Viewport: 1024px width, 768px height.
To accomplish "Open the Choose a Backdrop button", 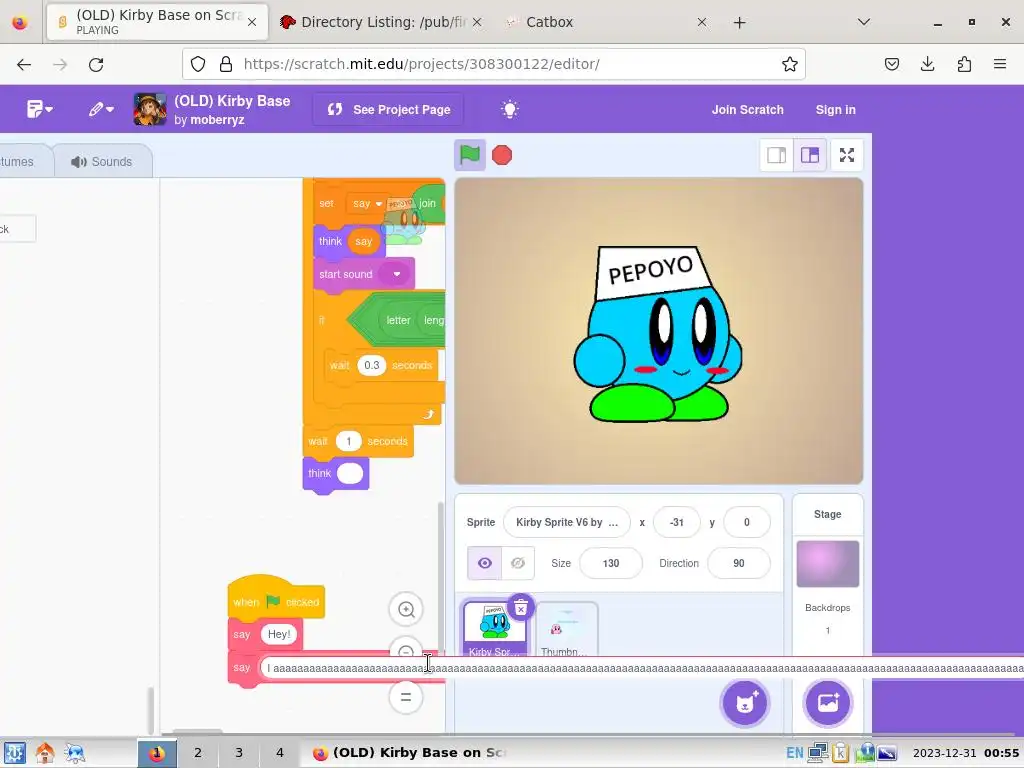I will pyautogui.click(x=827, y=703).
